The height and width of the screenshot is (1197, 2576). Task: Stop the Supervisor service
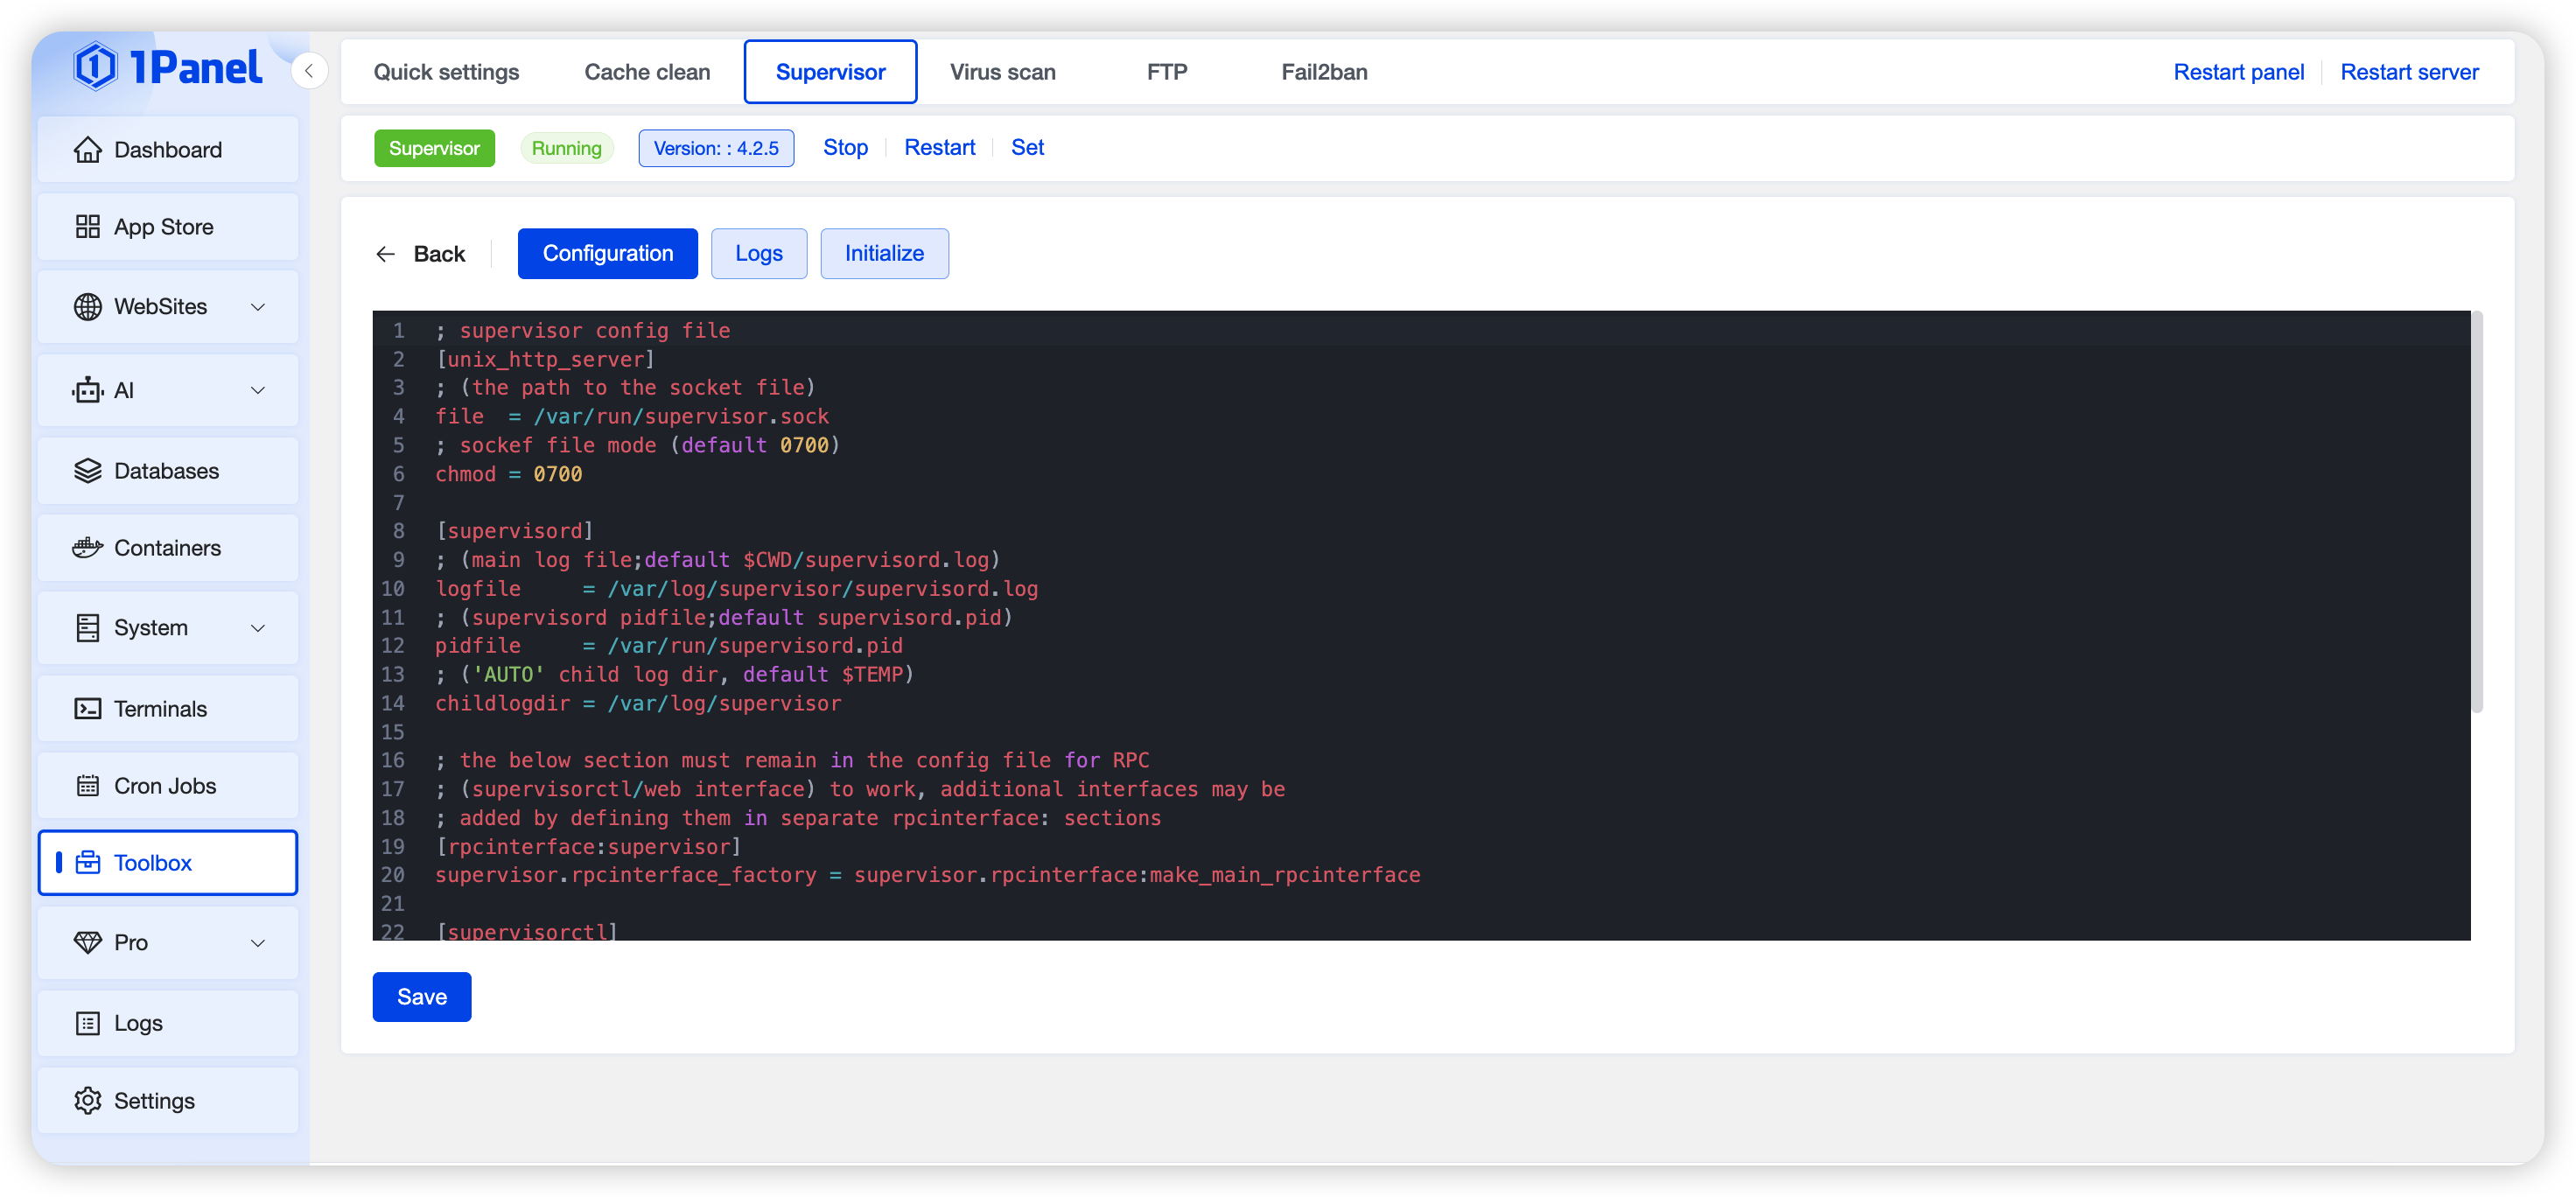(845, 148)
